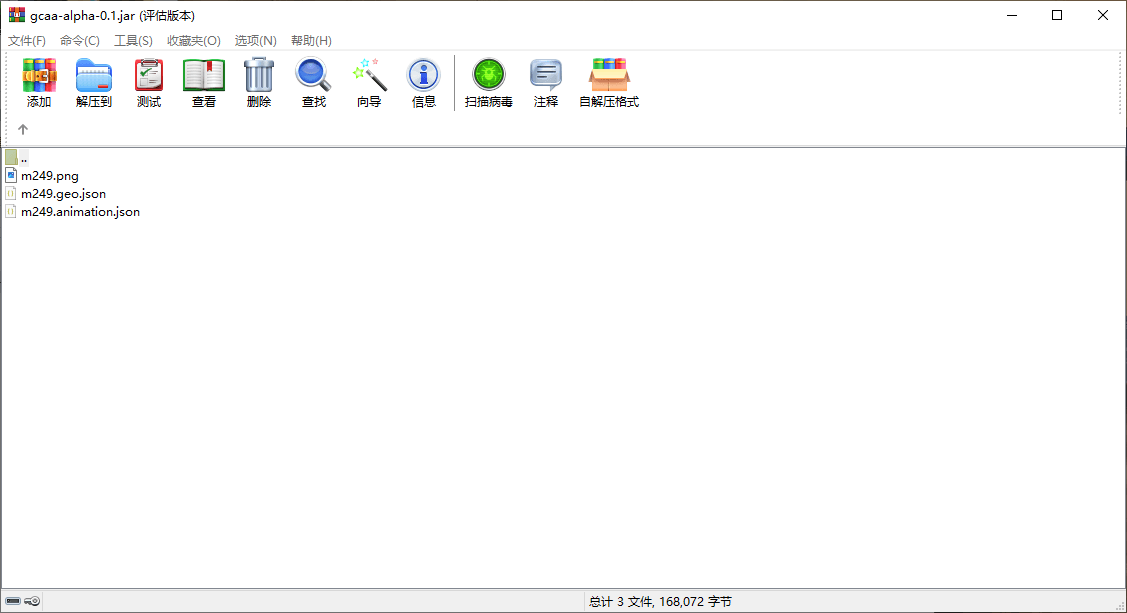This screenshot has height=613, width=1127.
Task: Expand the 收藏夹(O) favorites menu
Action: [x=193, y=41]
